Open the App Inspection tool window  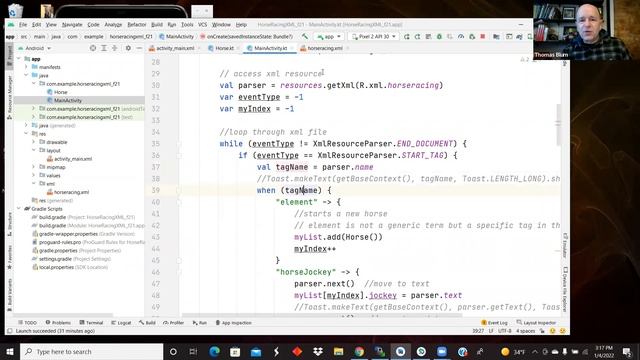[x=233, y=323]
